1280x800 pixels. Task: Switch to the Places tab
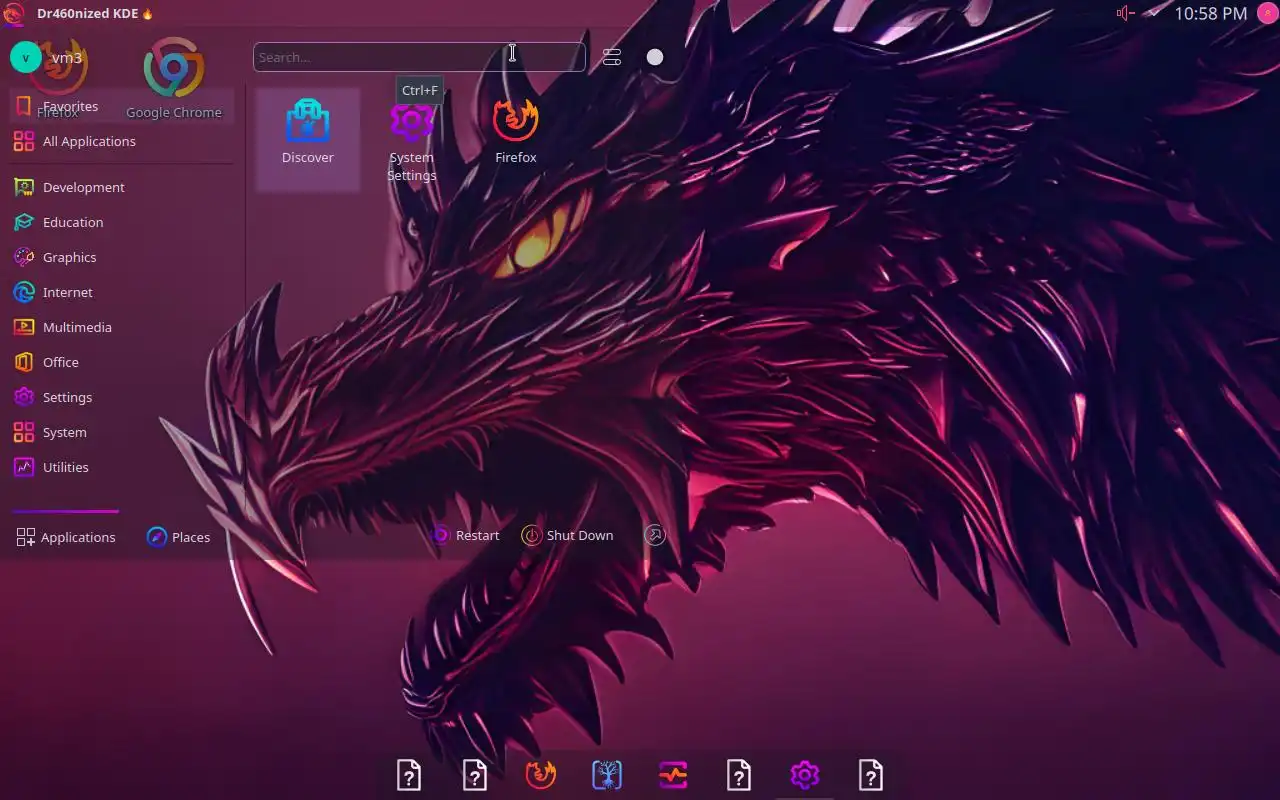click(x=179, y=537)
